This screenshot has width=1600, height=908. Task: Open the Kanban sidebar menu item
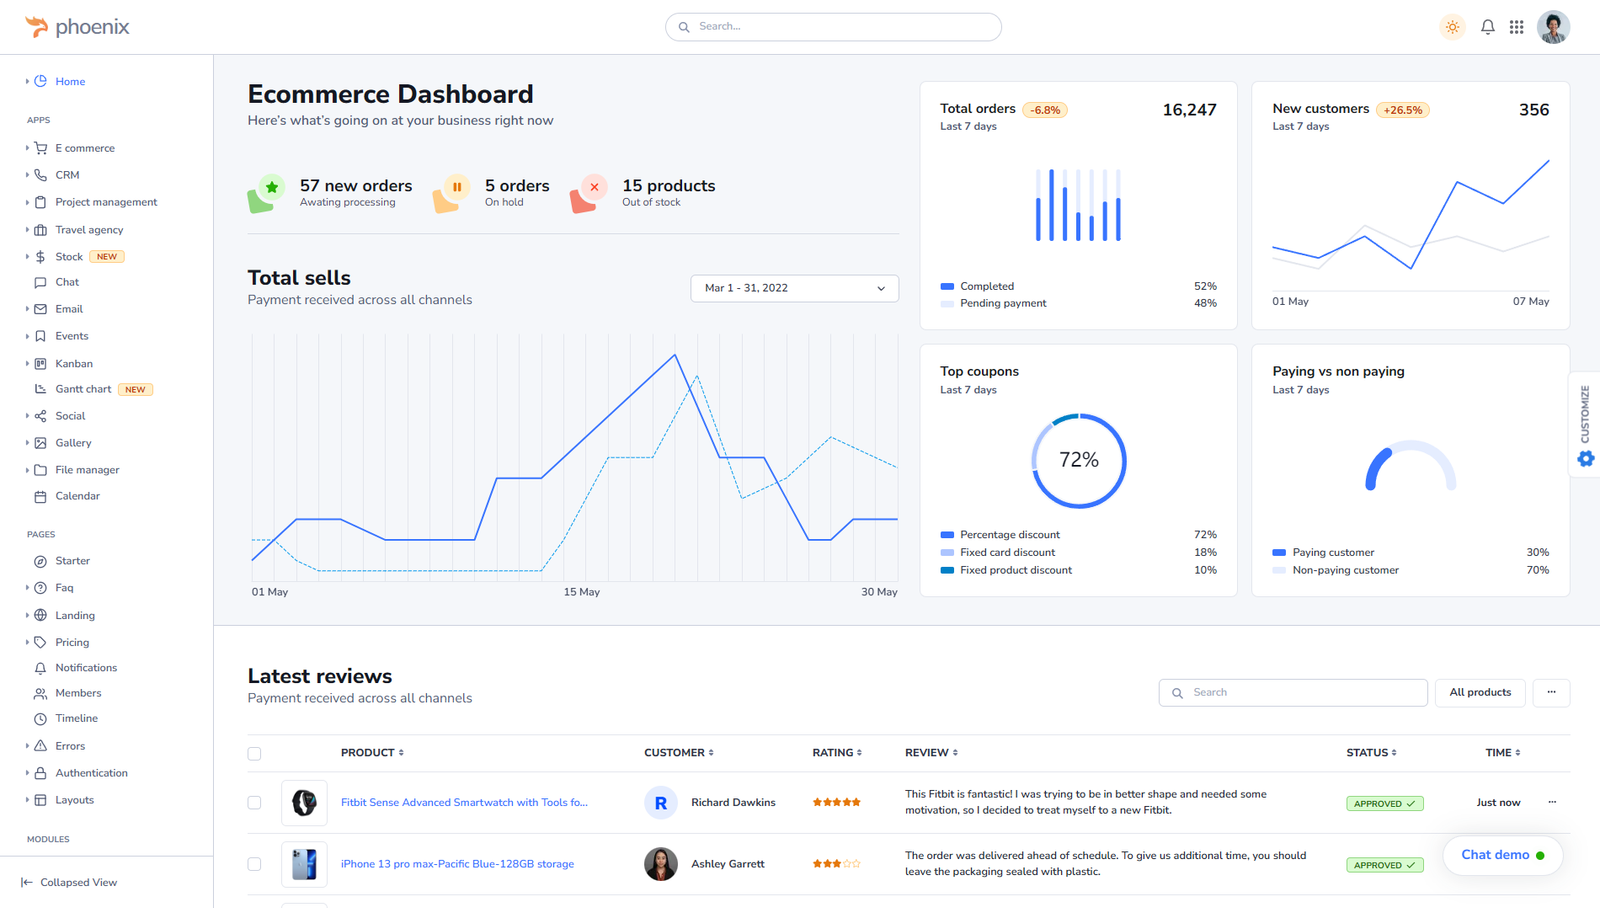pyautogui.click(x=74, y=364)
